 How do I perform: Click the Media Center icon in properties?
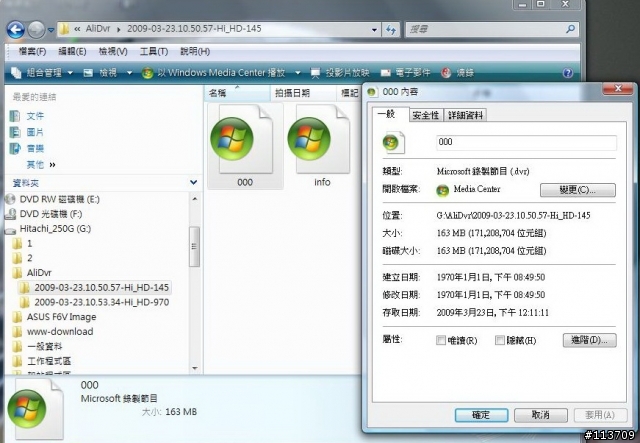(x=442, y=190)
